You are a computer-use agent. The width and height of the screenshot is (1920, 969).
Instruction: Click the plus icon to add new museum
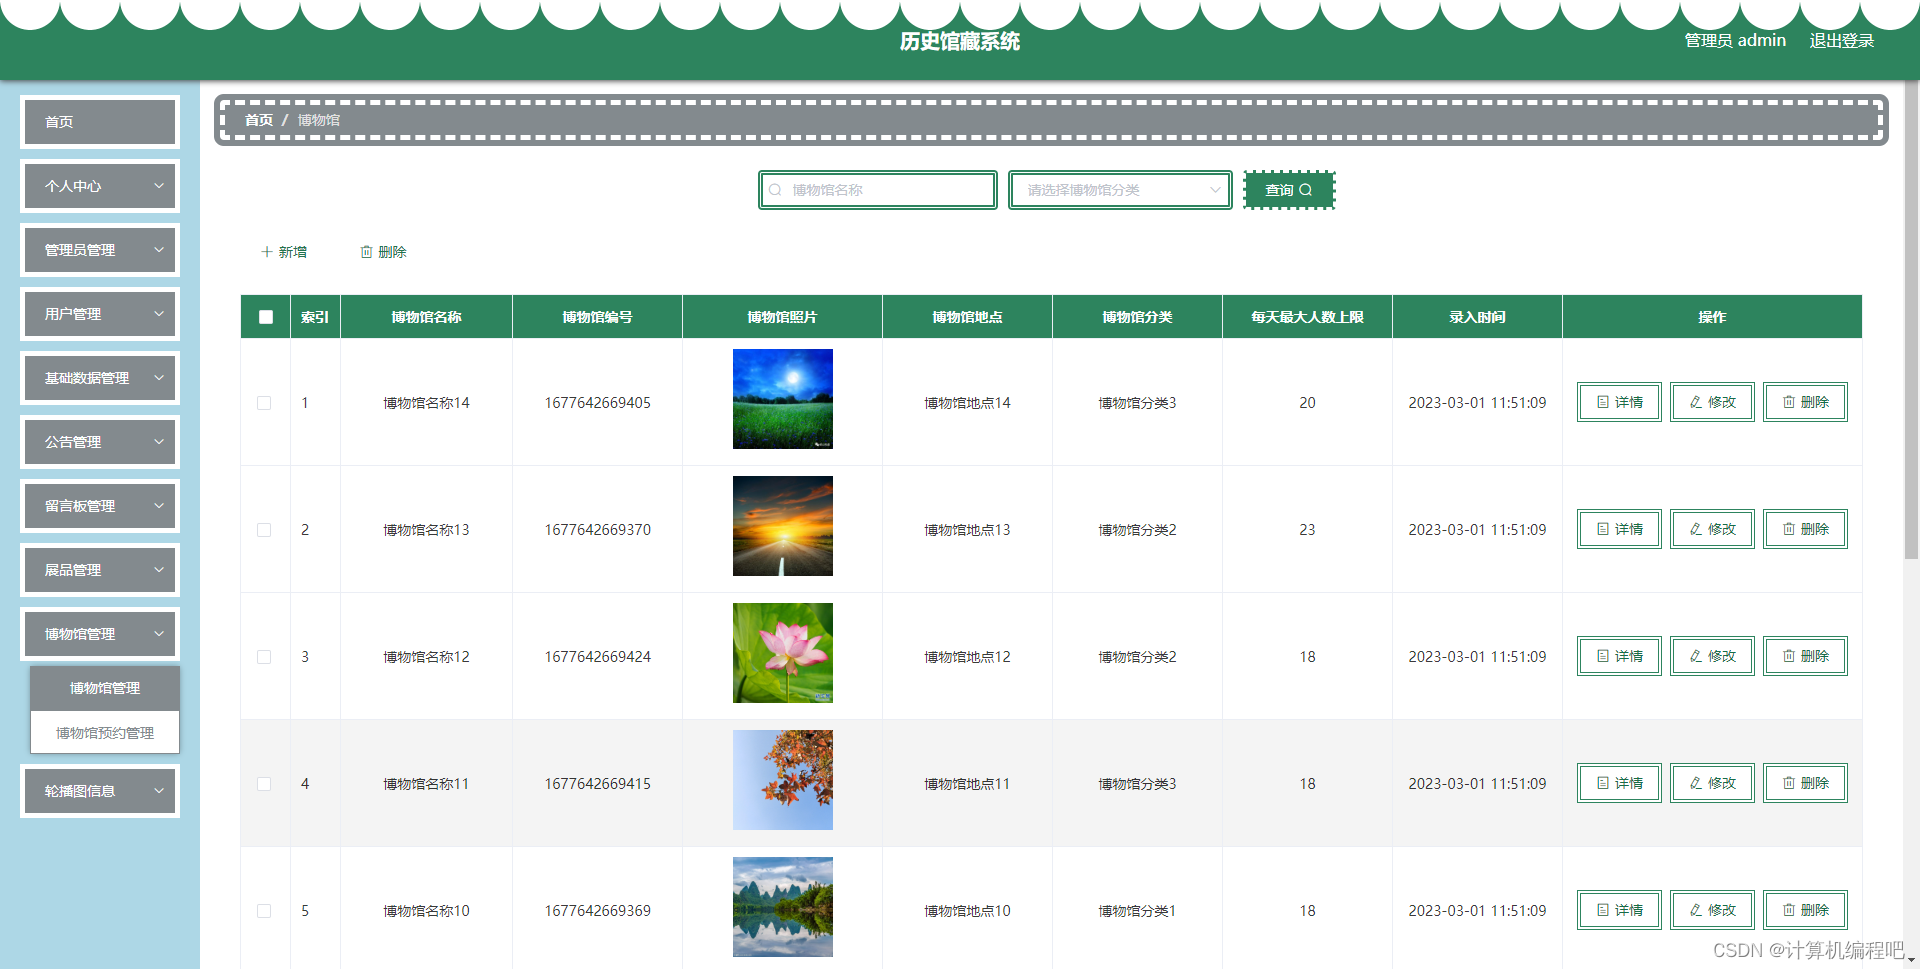pyautogui.click(x=265, y=251)
